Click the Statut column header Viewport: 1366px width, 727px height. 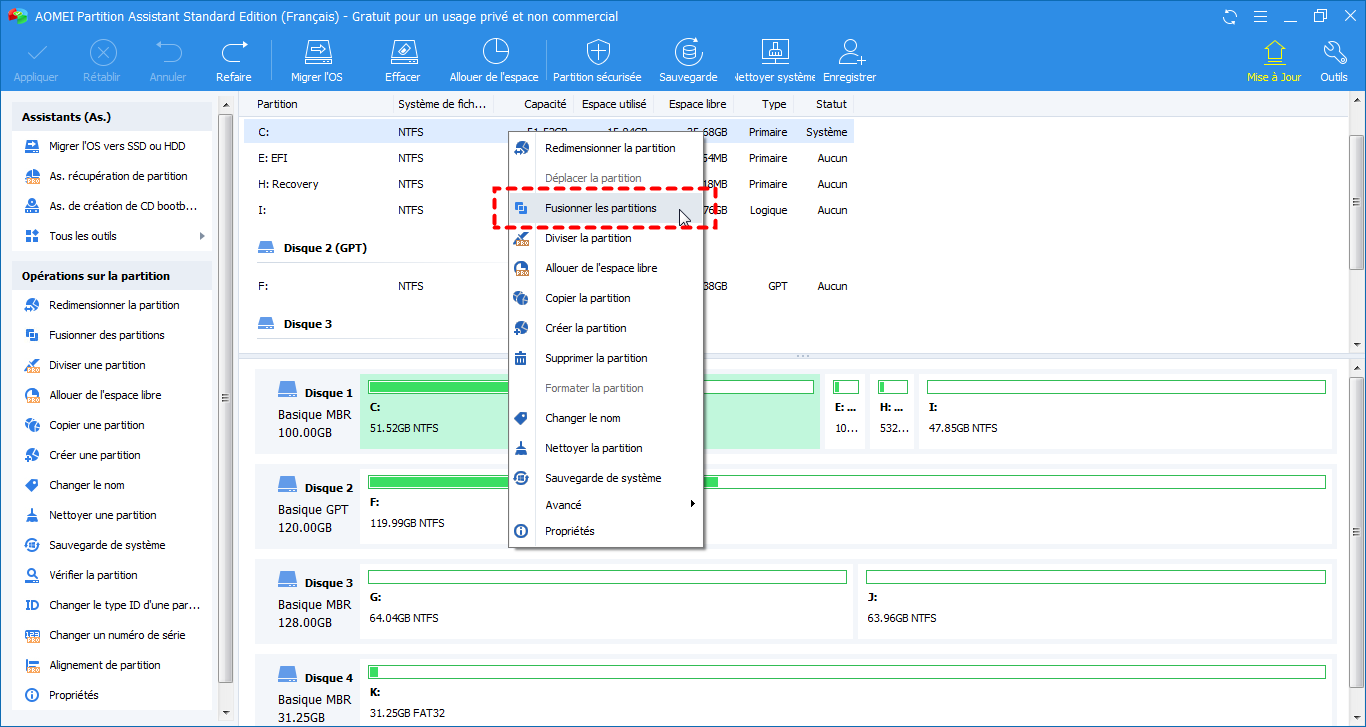tap(831, 104)
